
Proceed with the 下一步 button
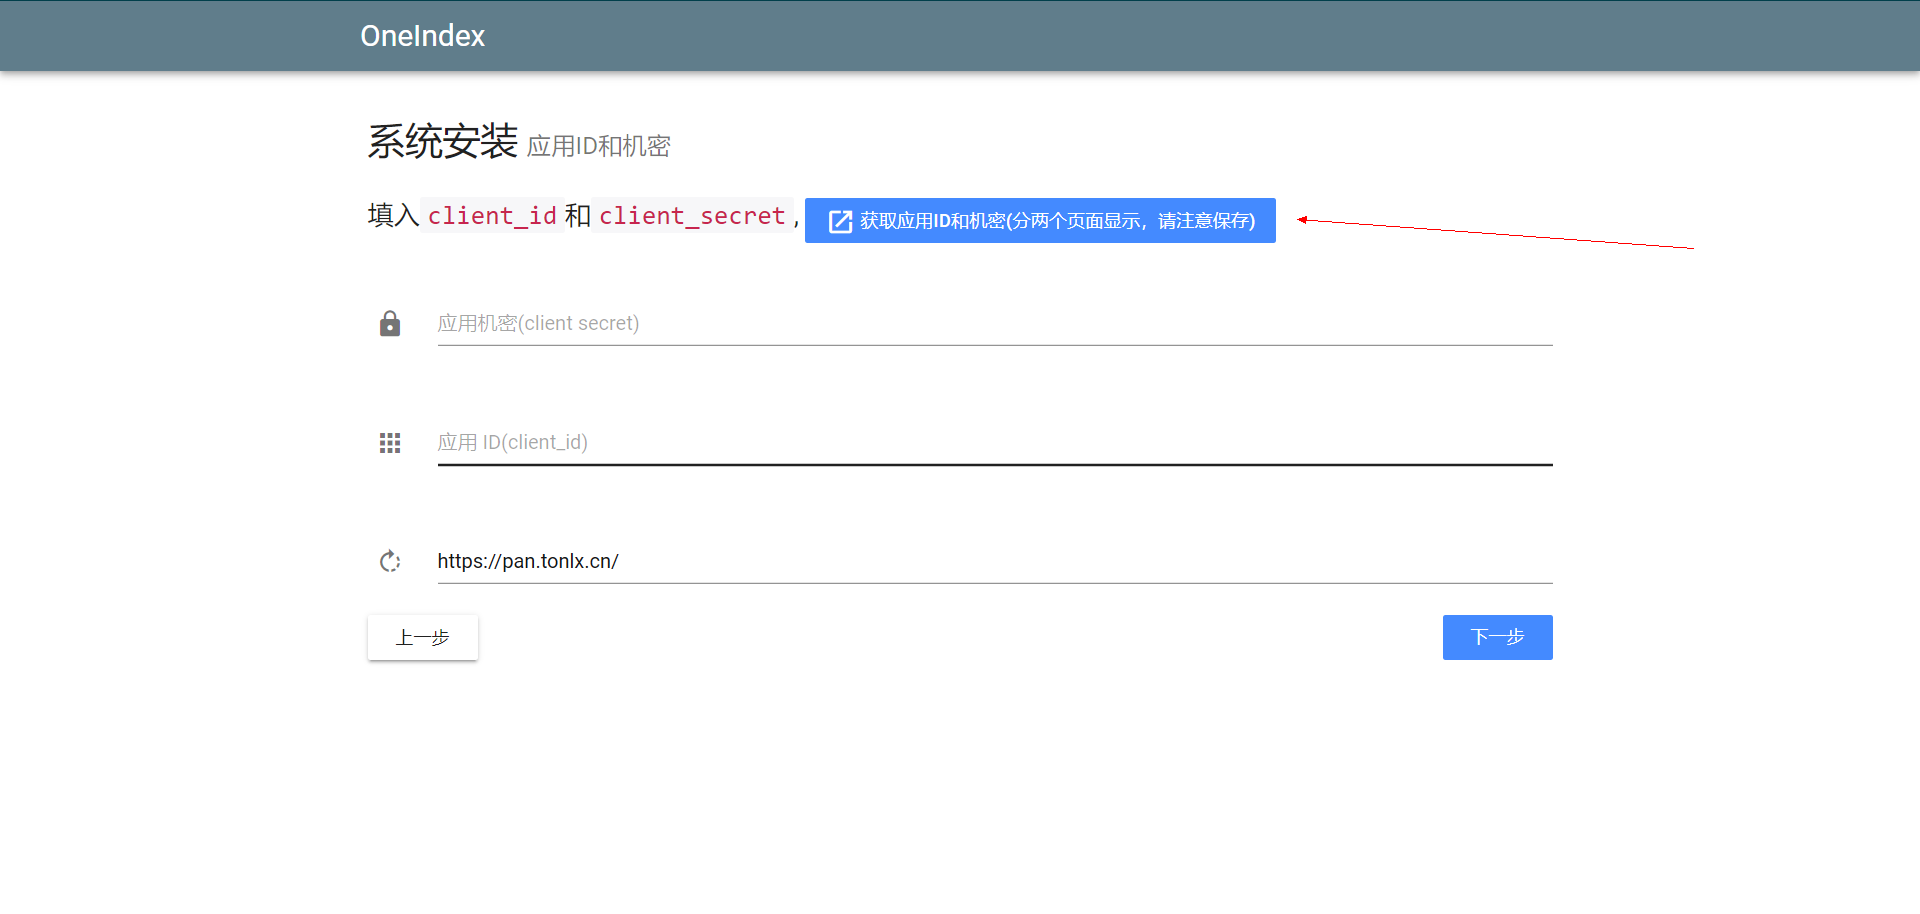click(x=1497, y=637)
